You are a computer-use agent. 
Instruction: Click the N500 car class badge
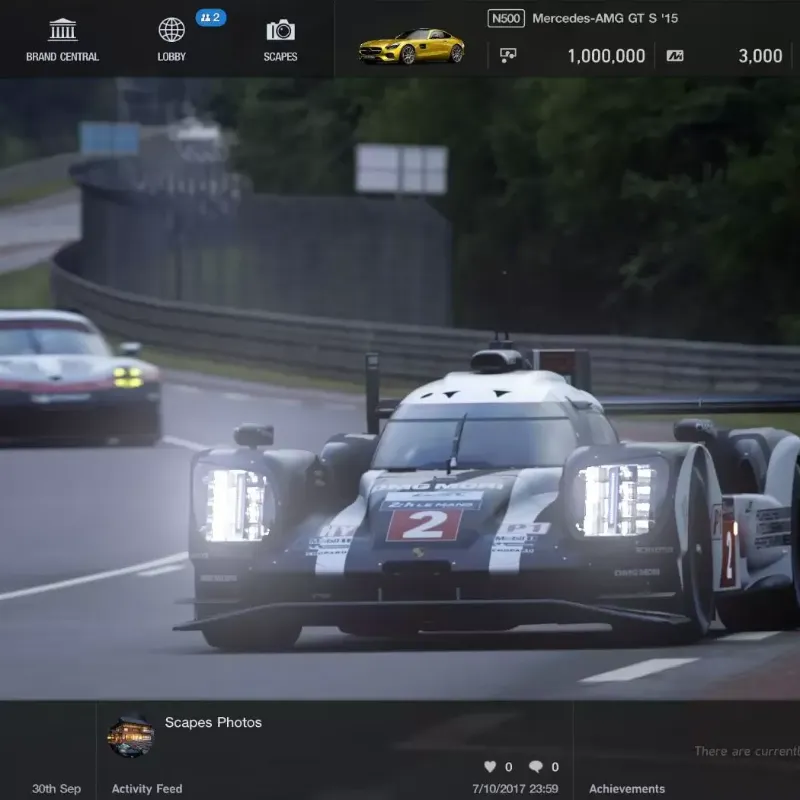click(x=505, y=18)
